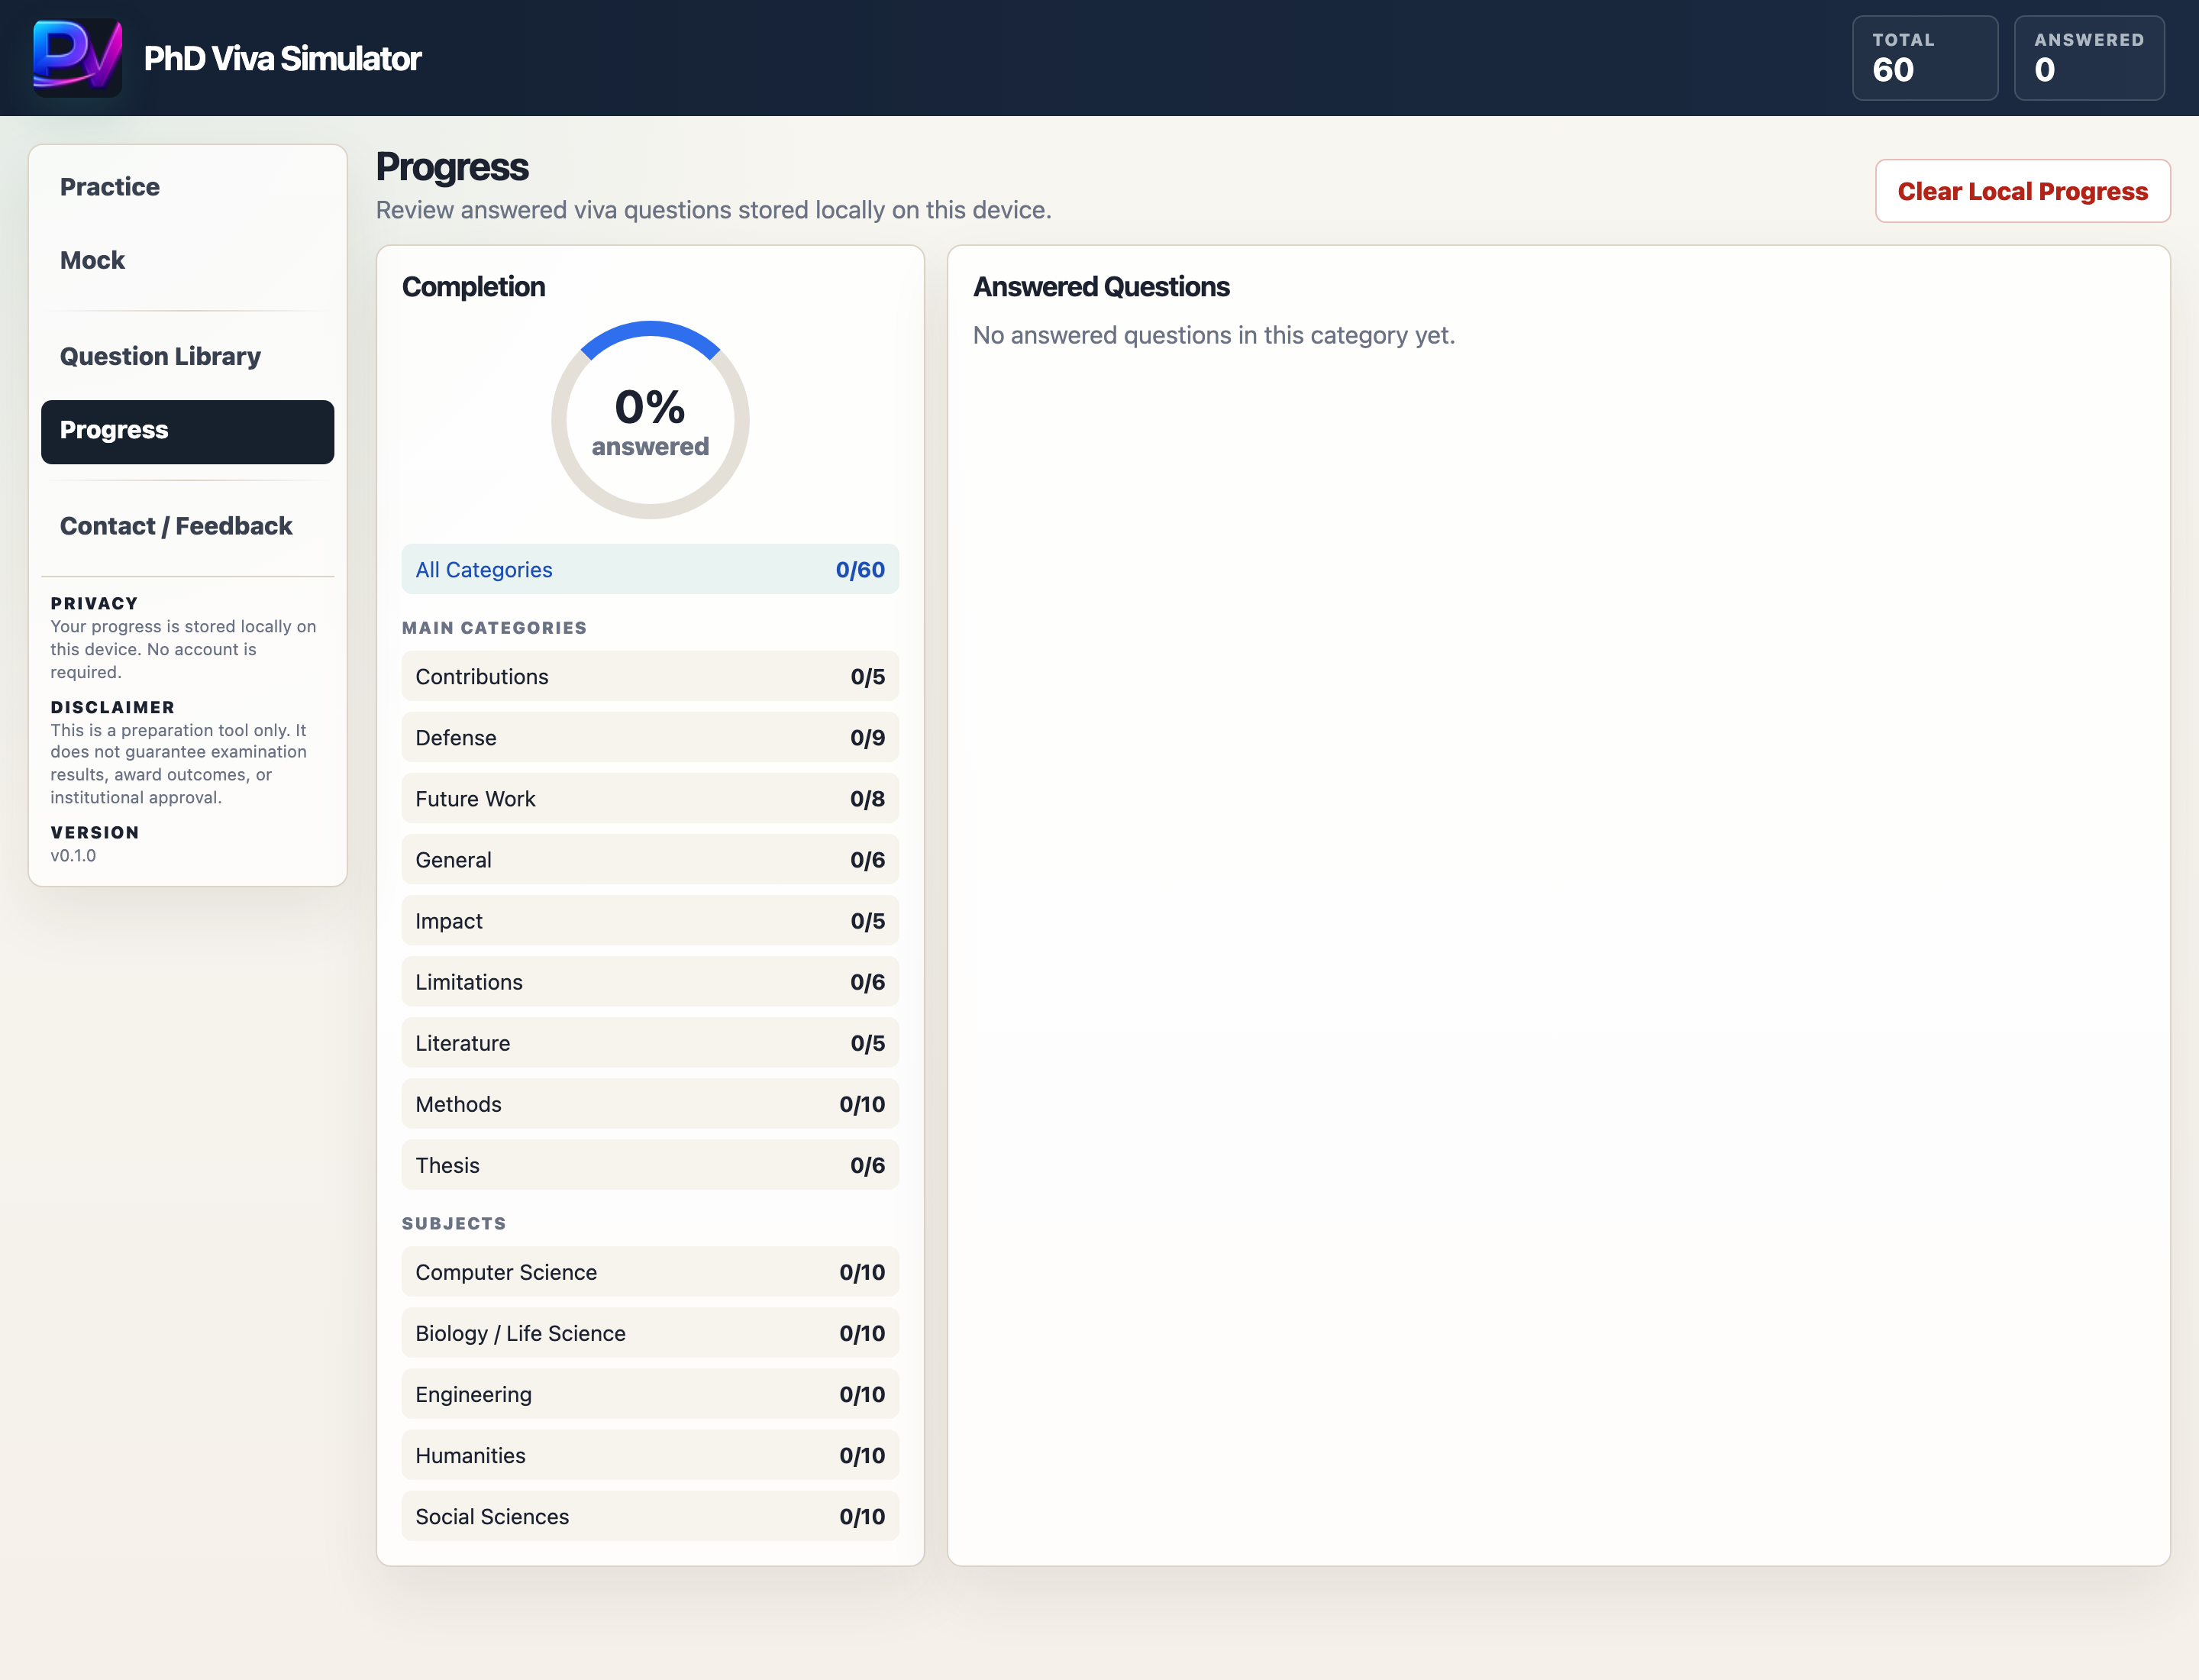Image resolution: width=2199 pixels, height=1680 pixels.
Task: Select the Biology / Life Science subject
Action: tap(650, 1332)
